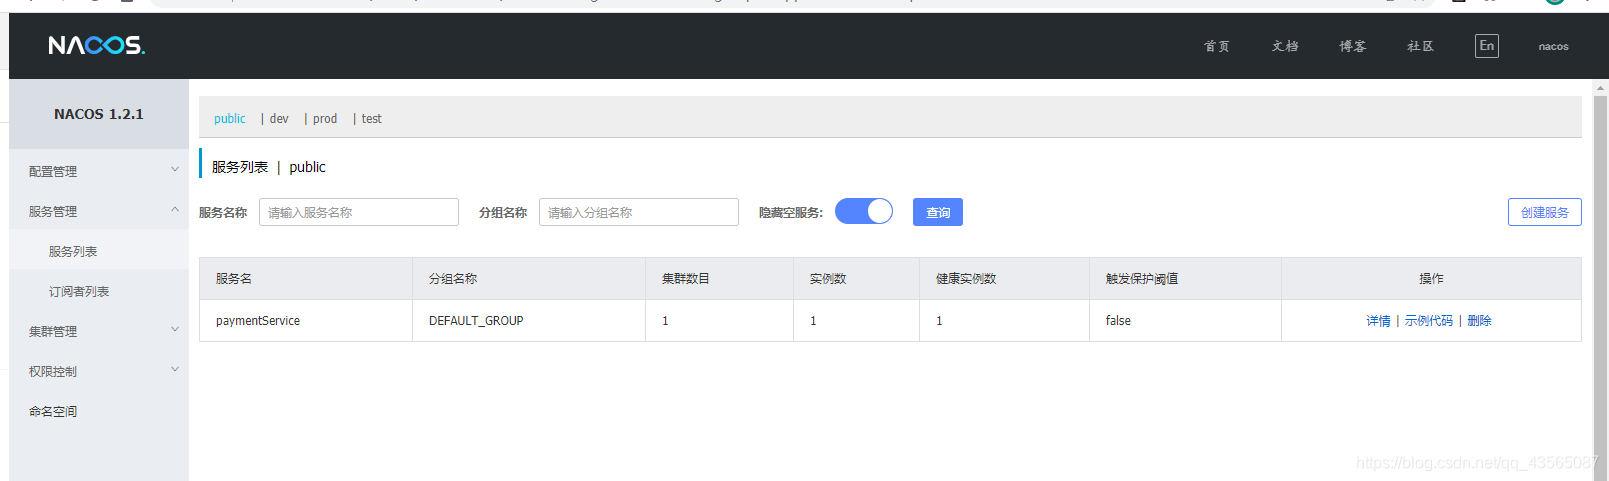Switch language with the En button
The image size is (1609, 481).
coord(1487,46)
